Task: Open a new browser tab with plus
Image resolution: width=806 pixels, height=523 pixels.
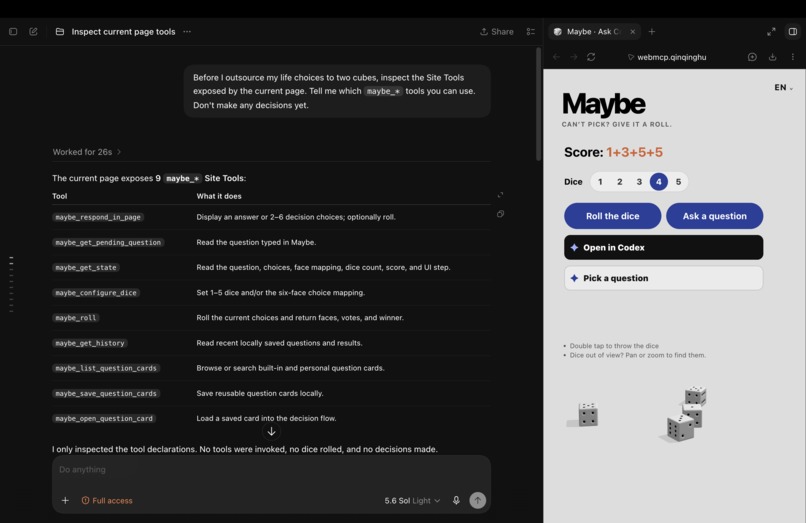Action: (x=652, y=31)
